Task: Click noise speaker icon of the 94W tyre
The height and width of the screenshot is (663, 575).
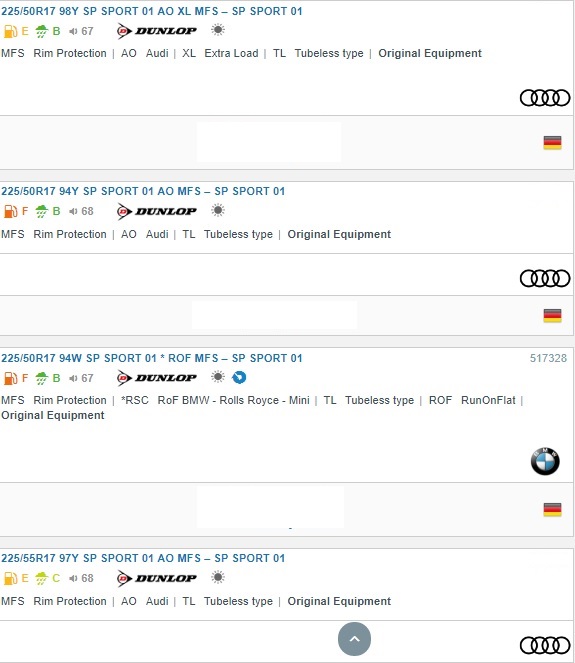Action: 74,378
